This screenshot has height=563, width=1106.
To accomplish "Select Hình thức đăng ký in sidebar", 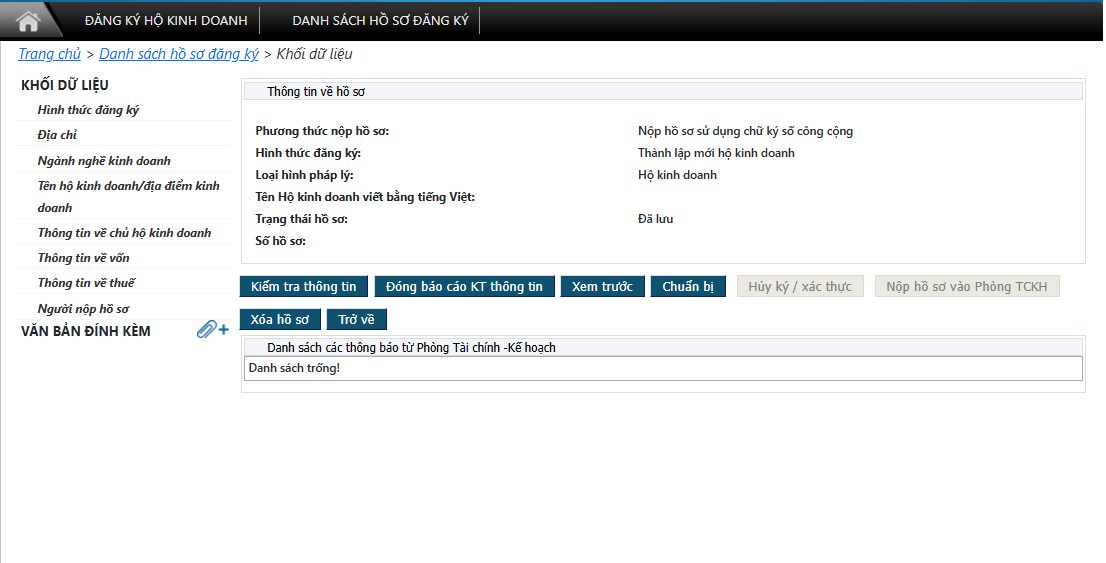I will (x=88, y=110).
